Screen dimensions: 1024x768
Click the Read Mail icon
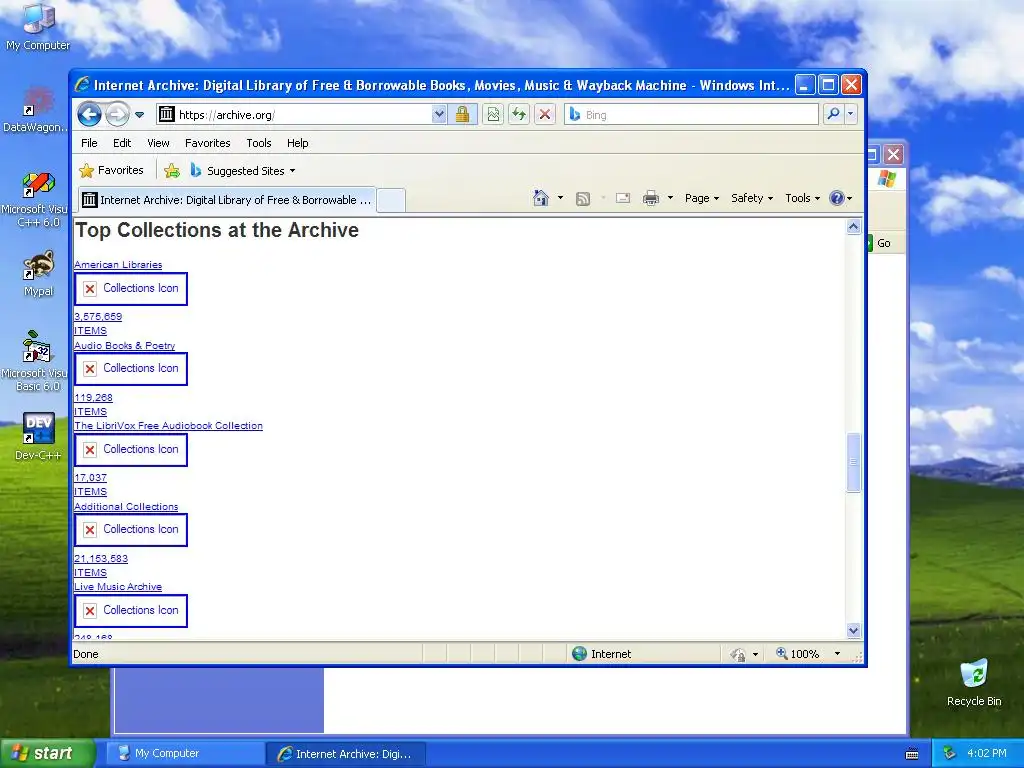[x=623, y=198]
